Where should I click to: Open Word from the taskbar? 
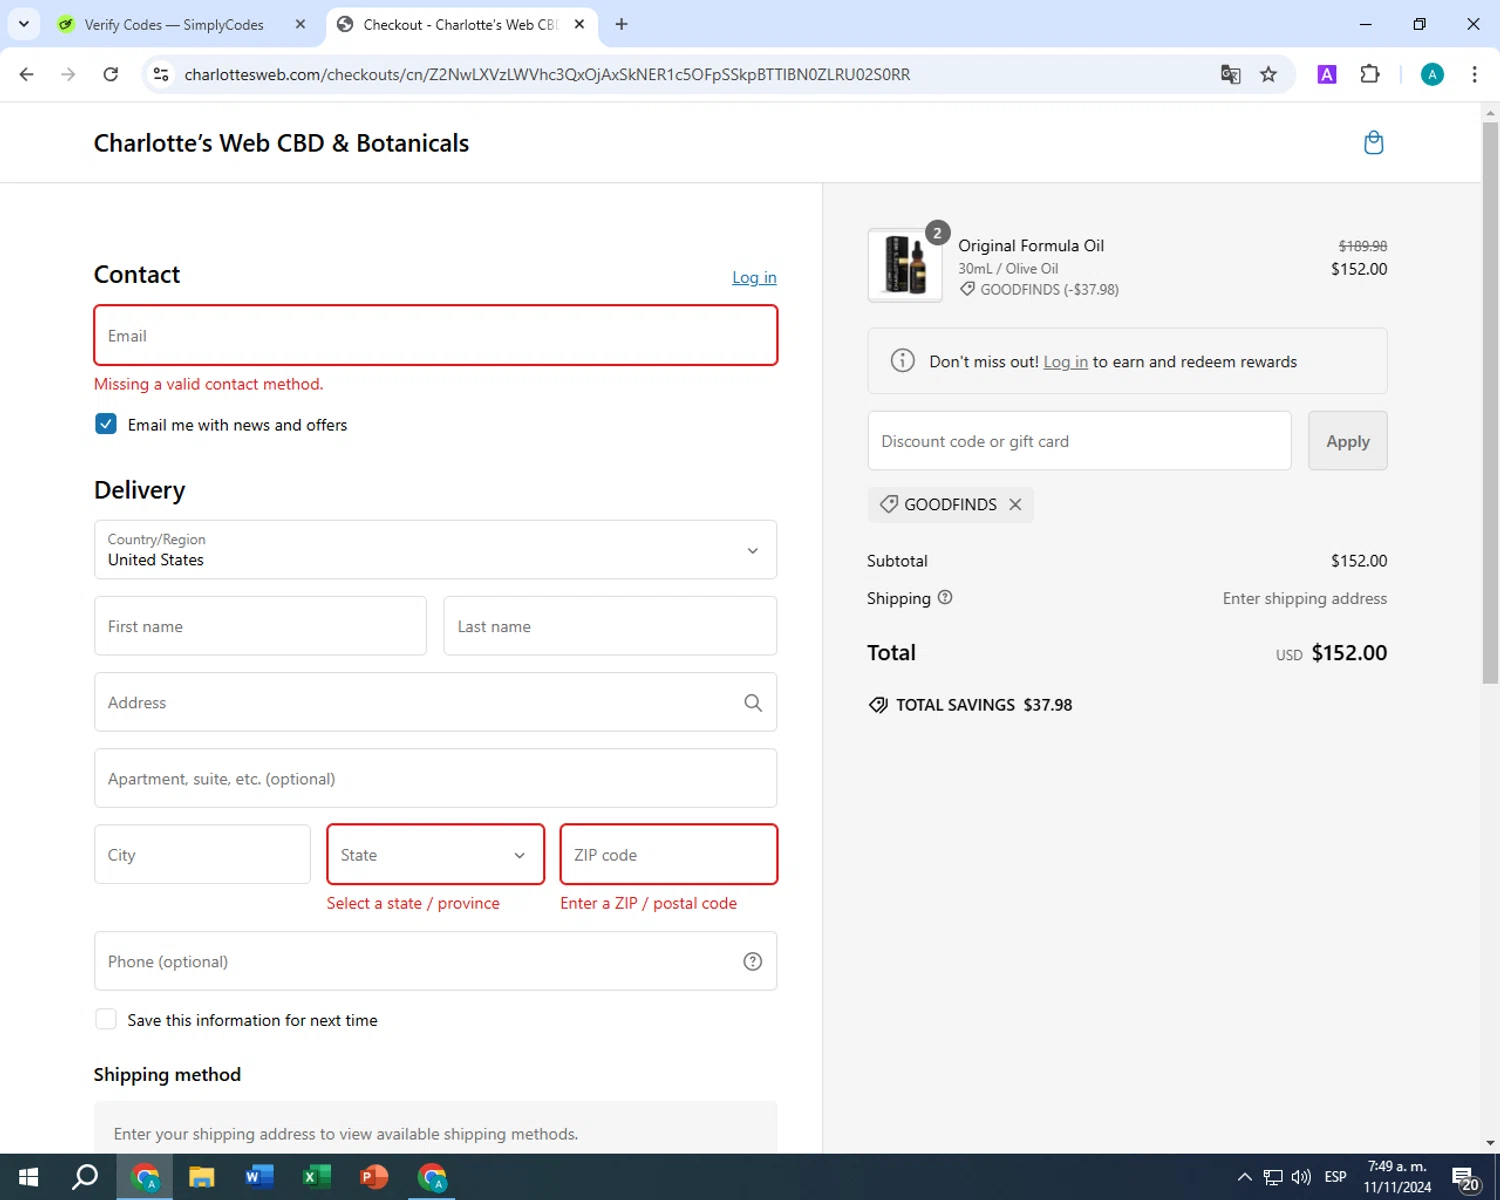pos(259,1177)
